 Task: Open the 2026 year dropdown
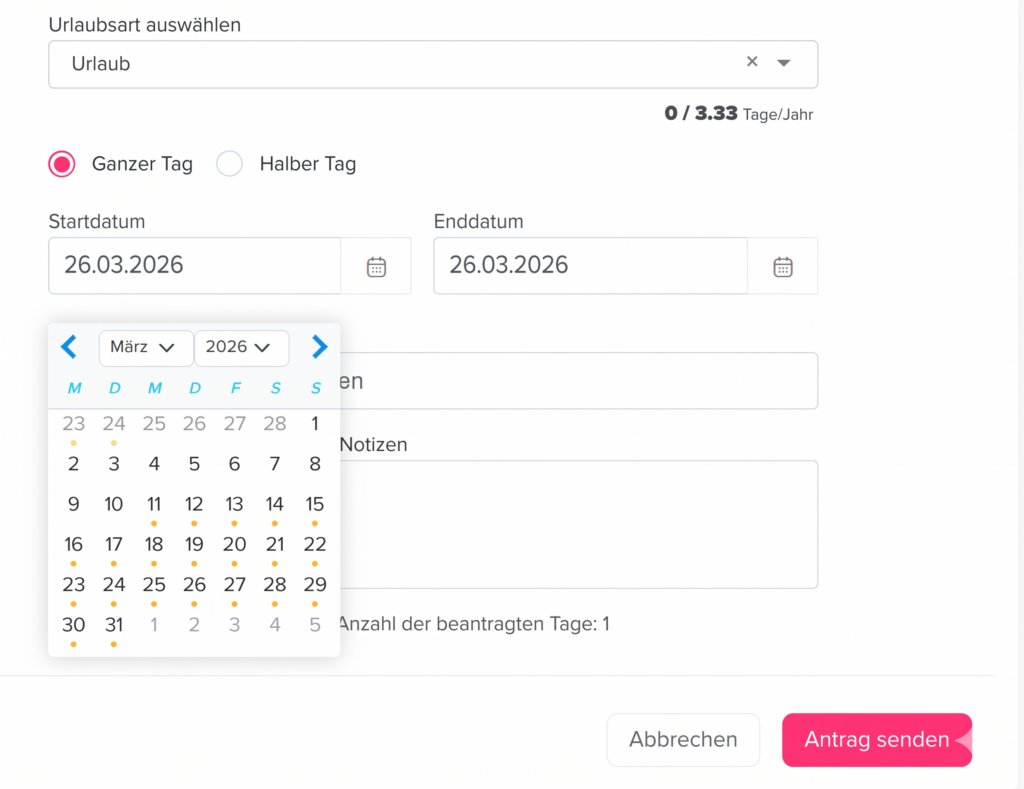pos(241,347)
